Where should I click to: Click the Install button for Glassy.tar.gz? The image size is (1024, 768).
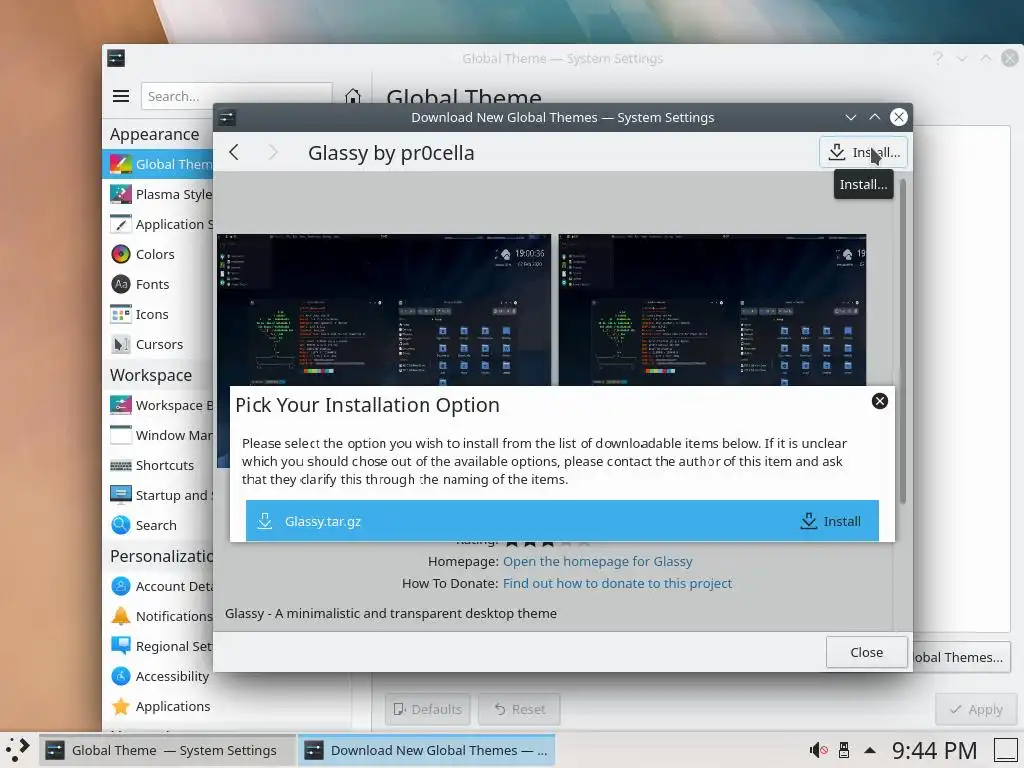(830, 521)
